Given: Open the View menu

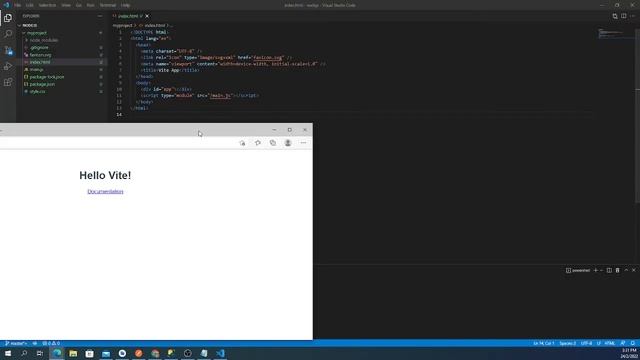Looking at the screenshot, I should click(66, 5).
